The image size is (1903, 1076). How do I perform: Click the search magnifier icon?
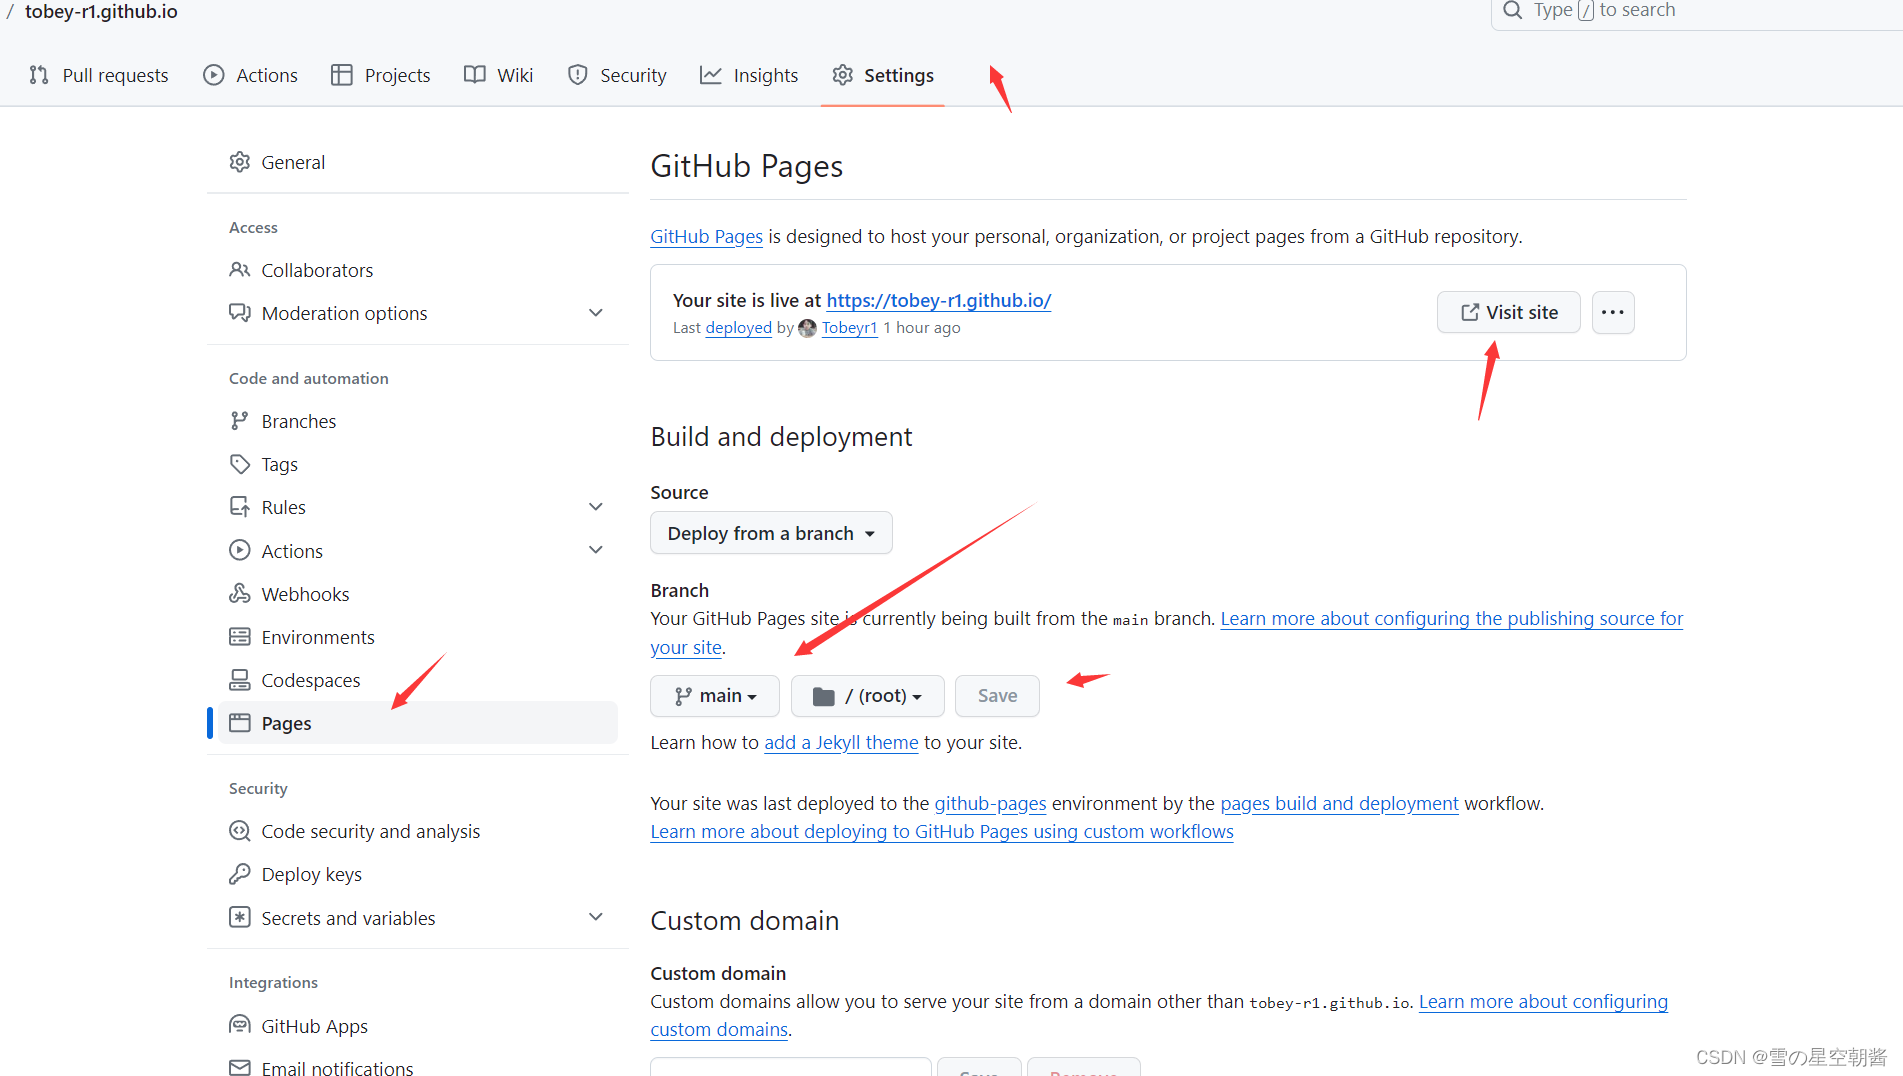(1513, 10)
